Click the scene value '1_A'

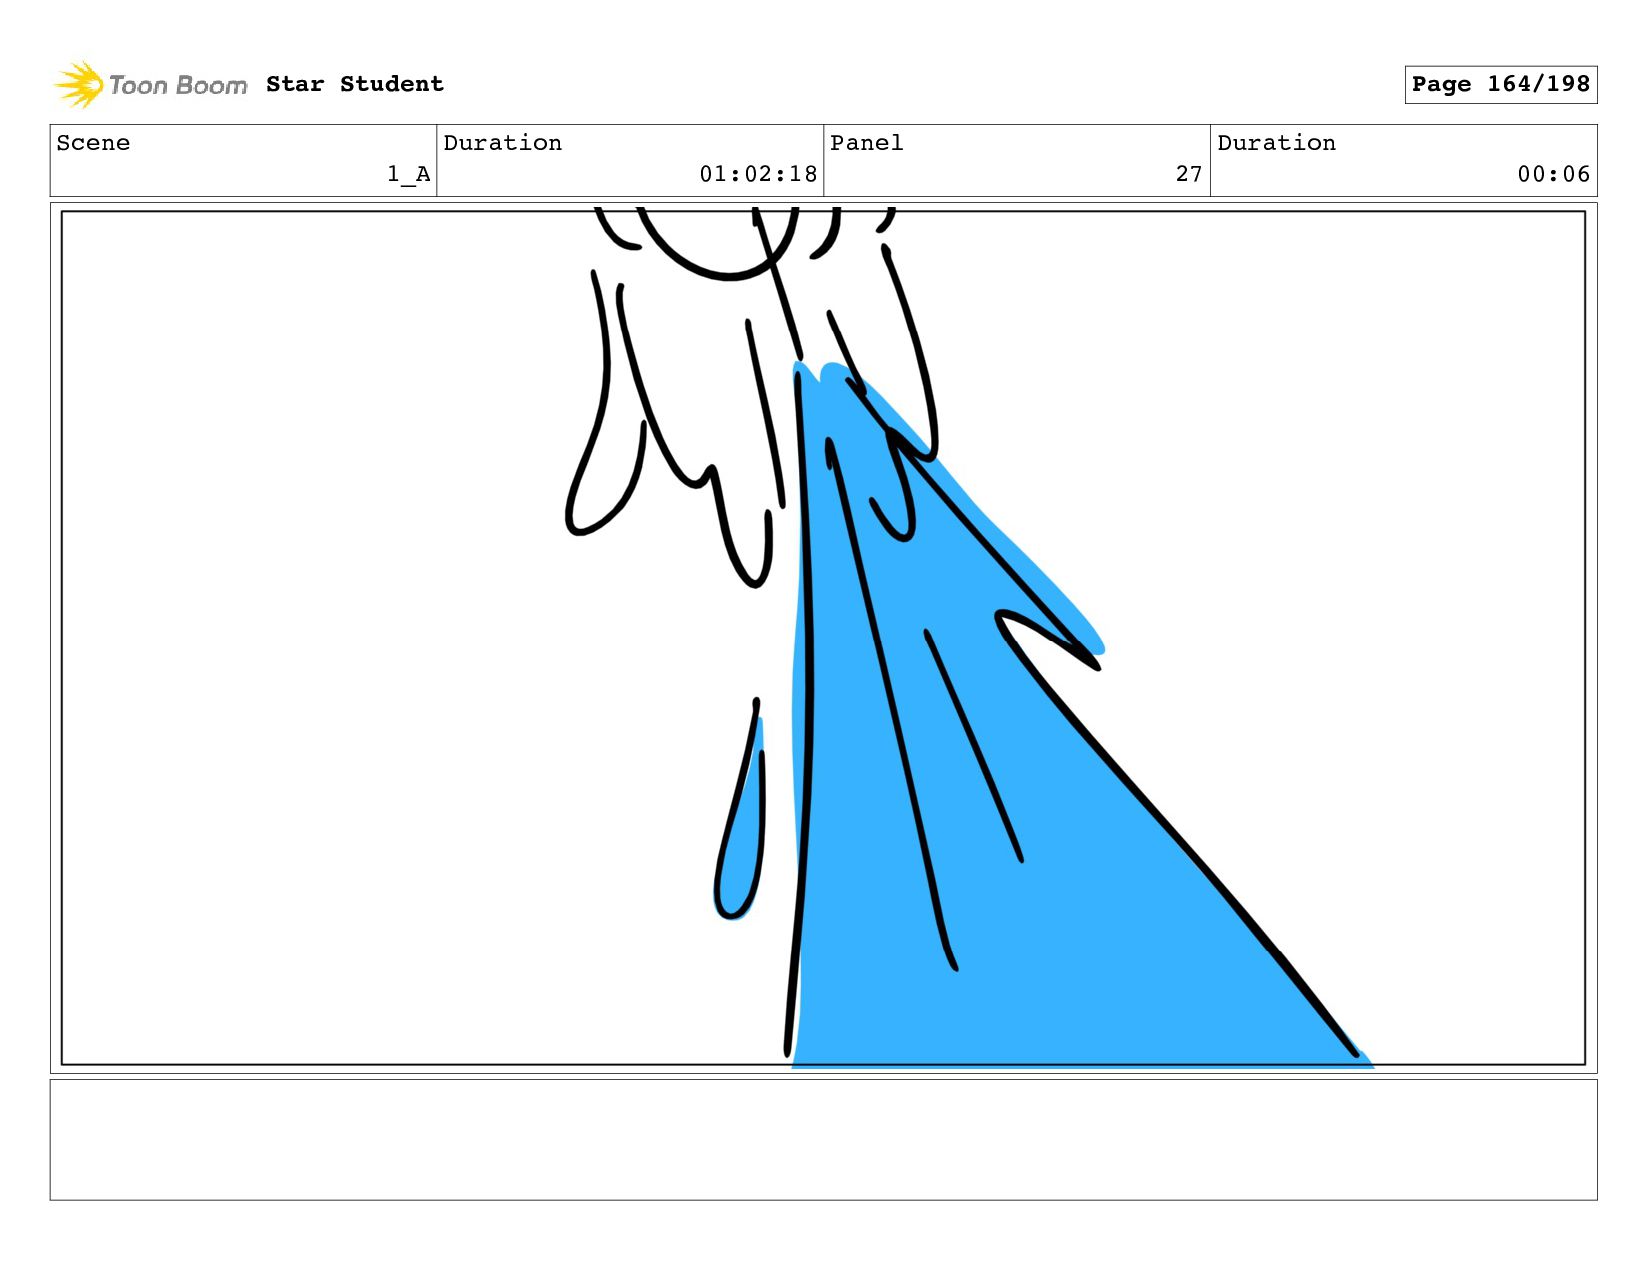[409, 174]
